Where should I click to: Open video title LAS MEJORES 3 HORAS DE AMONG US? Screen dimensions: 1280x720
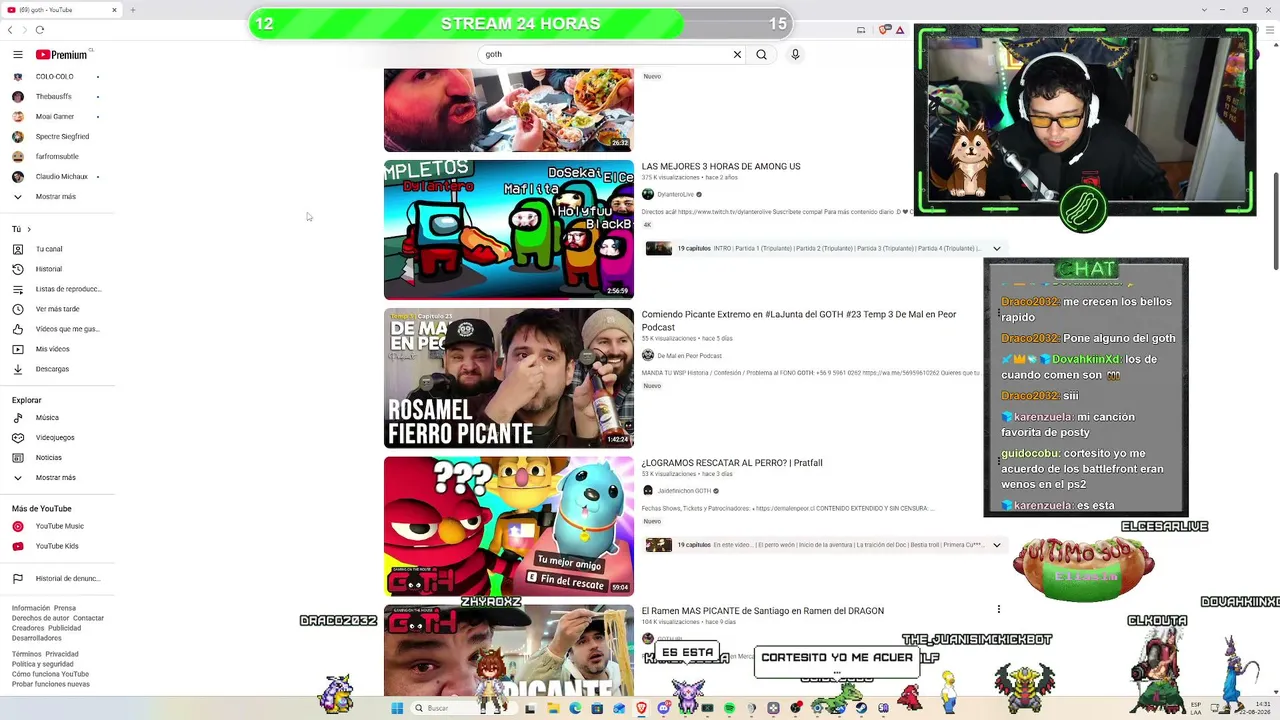721,166
